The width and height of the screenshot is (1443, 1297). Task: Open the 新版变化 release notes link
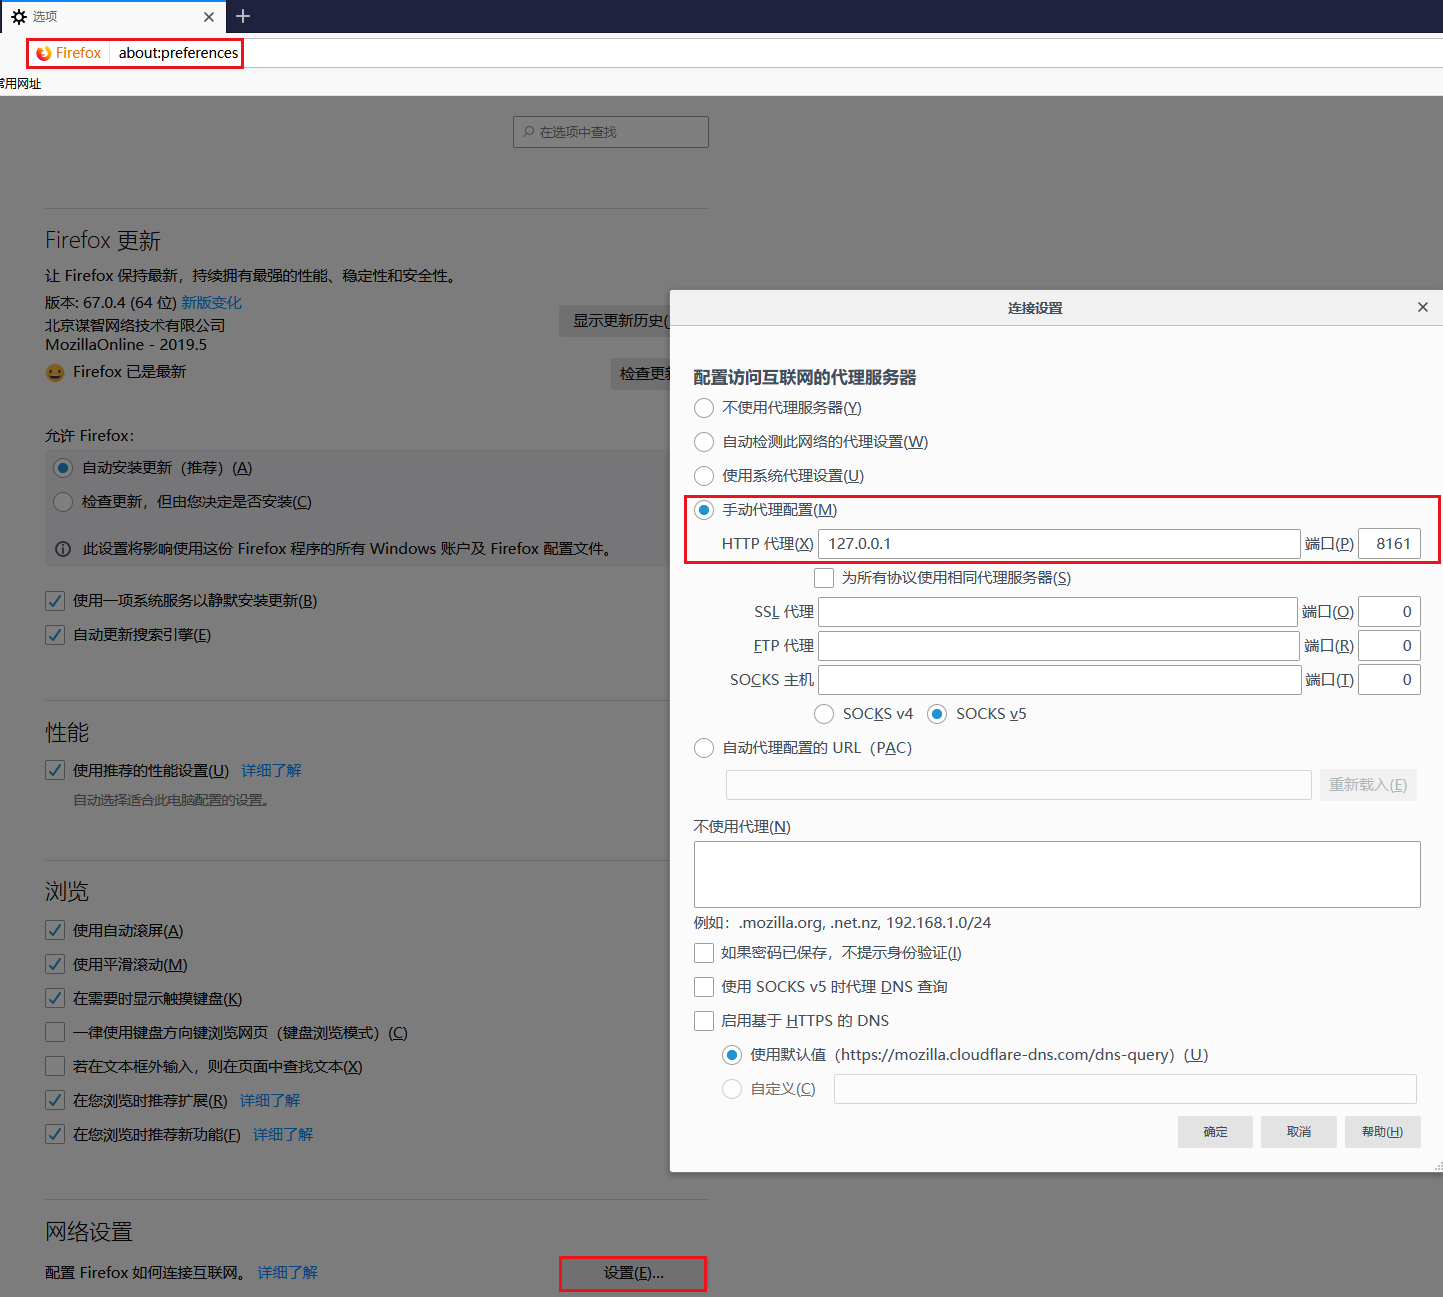click(x=211, y=302)
